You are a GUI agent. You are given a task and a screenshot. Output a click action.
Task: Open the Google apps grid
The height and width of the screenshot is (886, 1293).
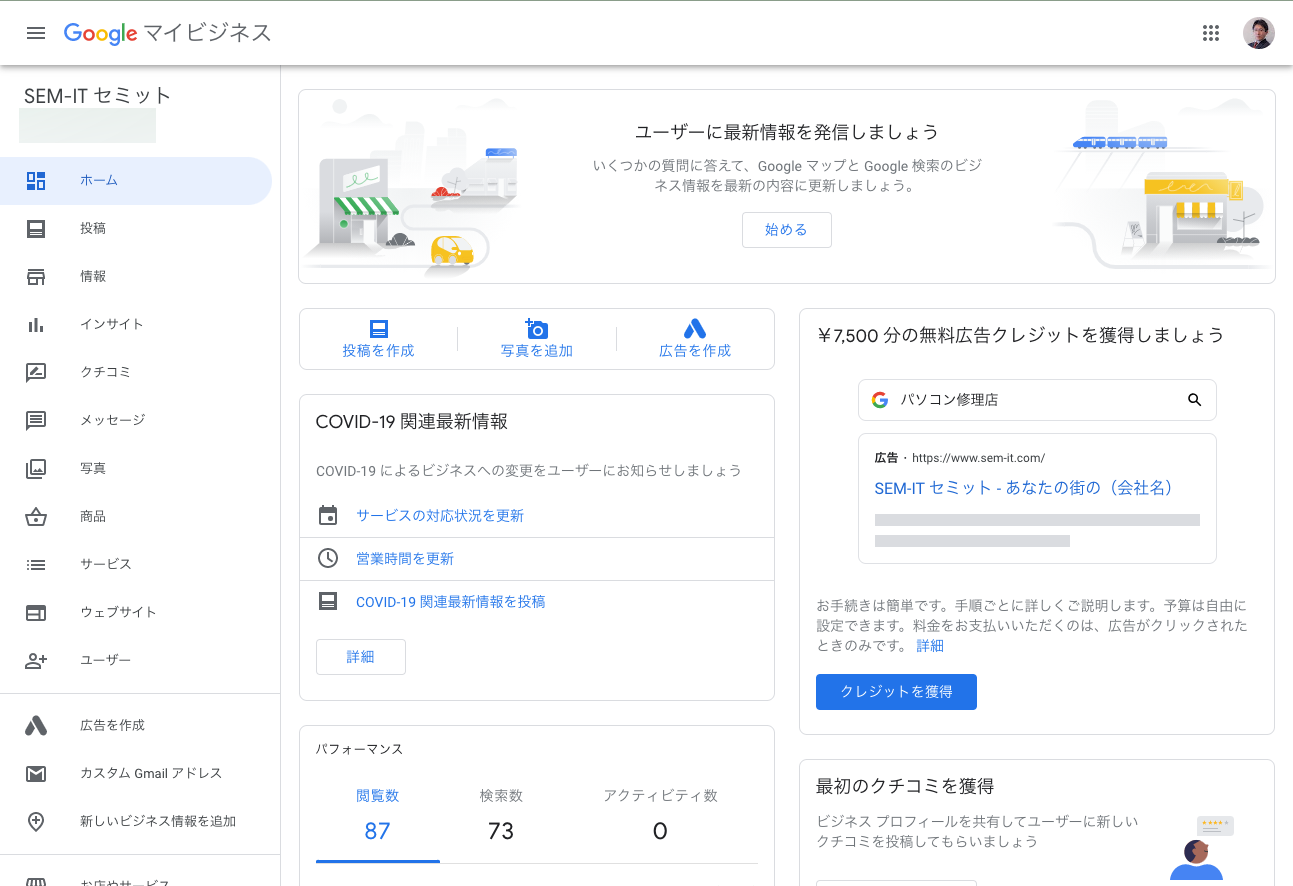coord(1211,33)
